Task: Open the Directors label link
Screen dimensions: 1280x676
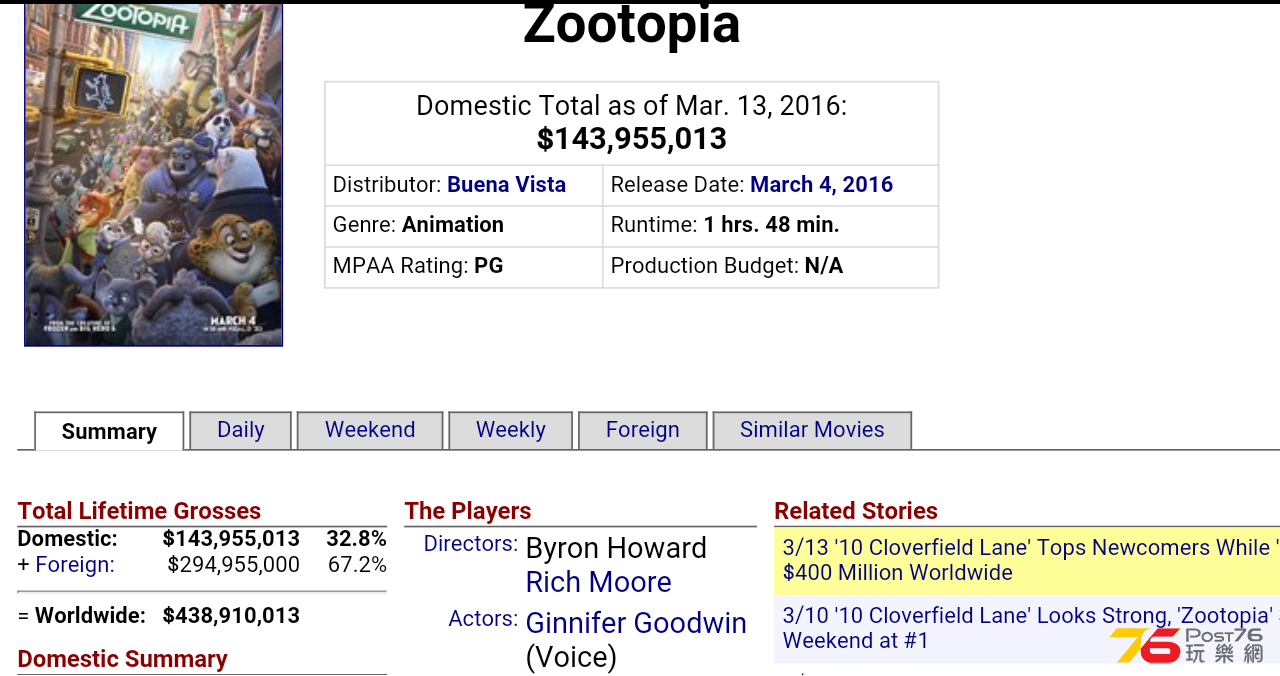Action: pyautogui.click(x=471, y=544)
